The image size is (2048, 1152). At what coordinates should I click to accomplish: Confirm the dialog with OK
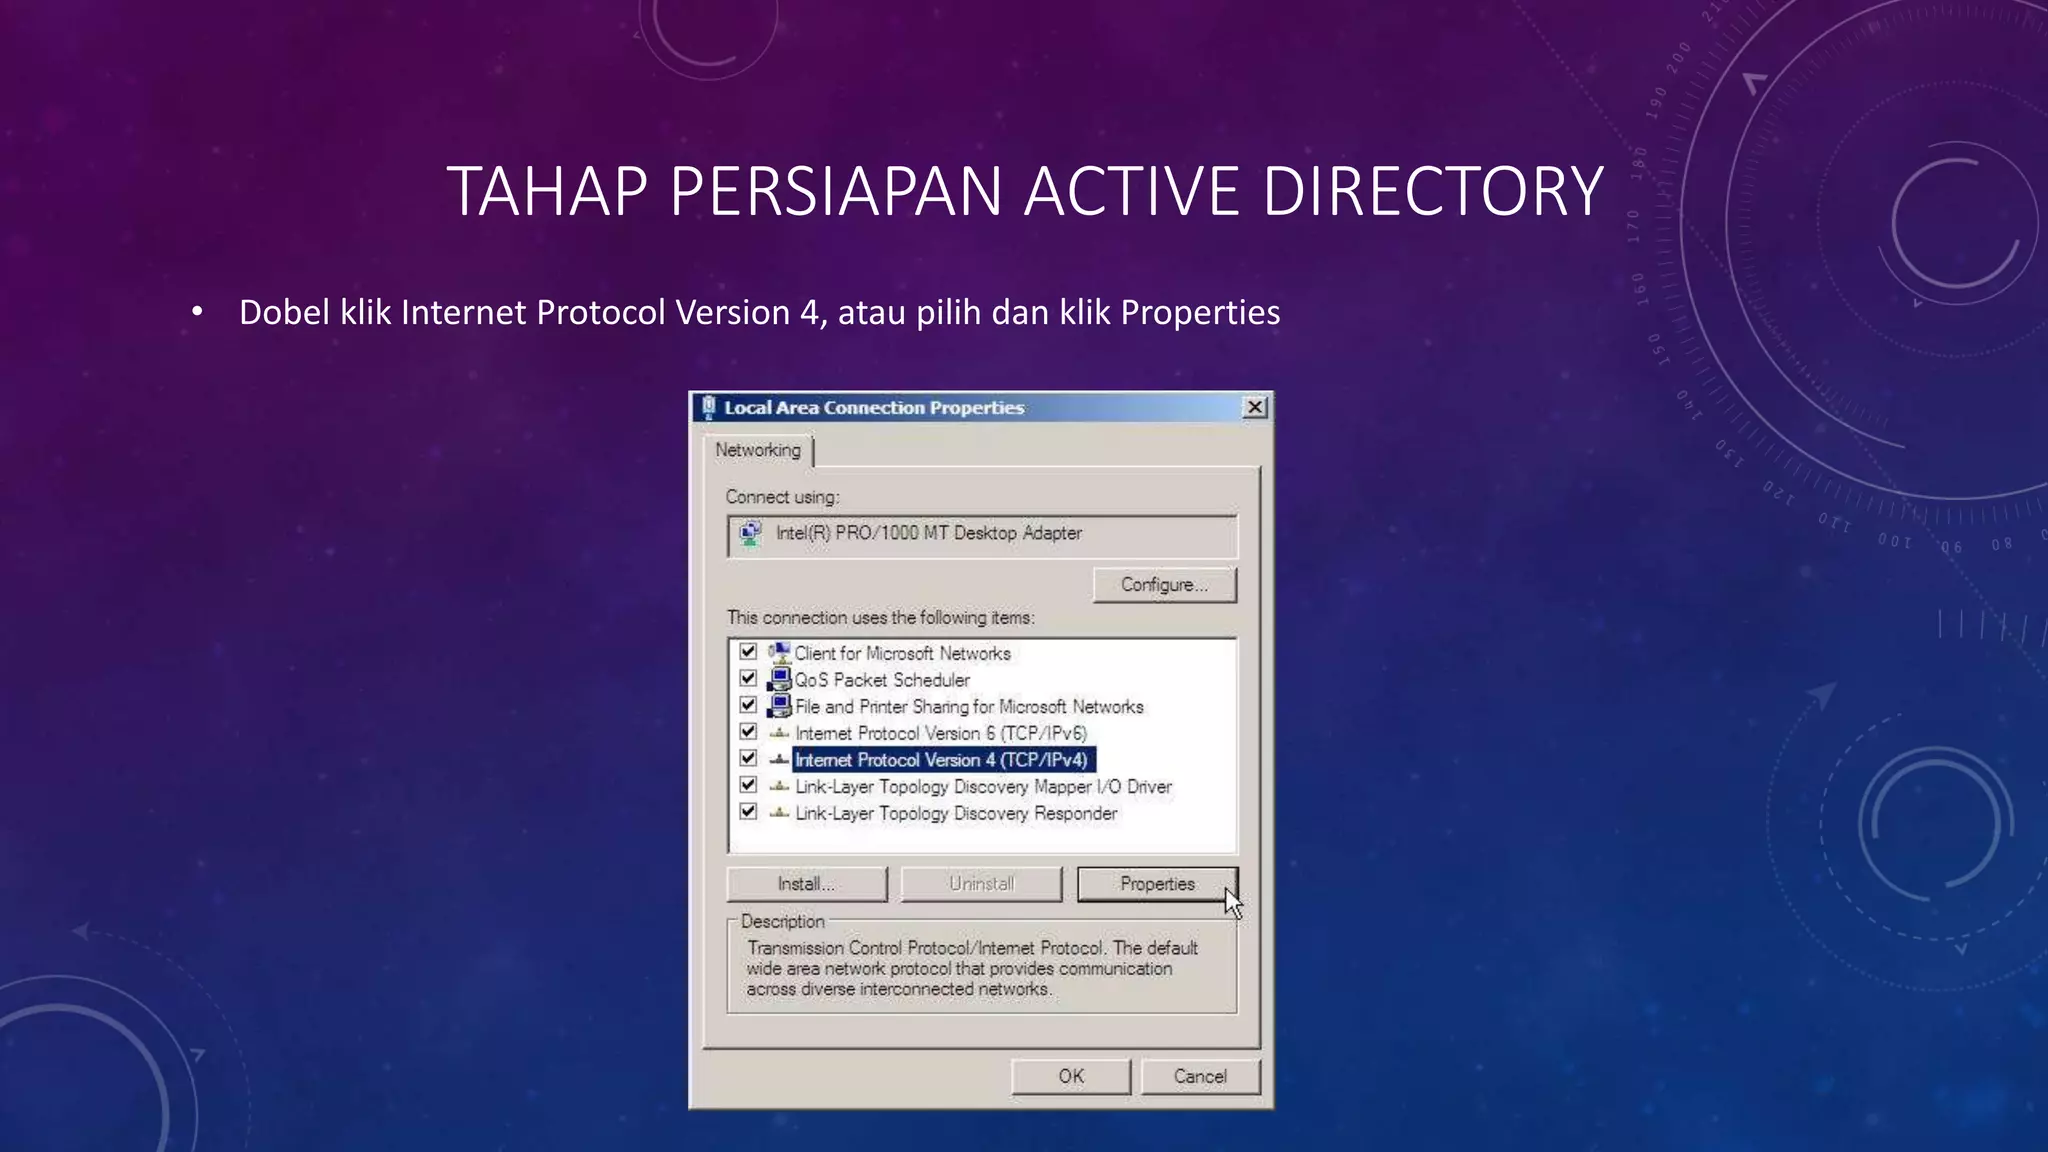pyautogui.click(x=1071, y=1077)
